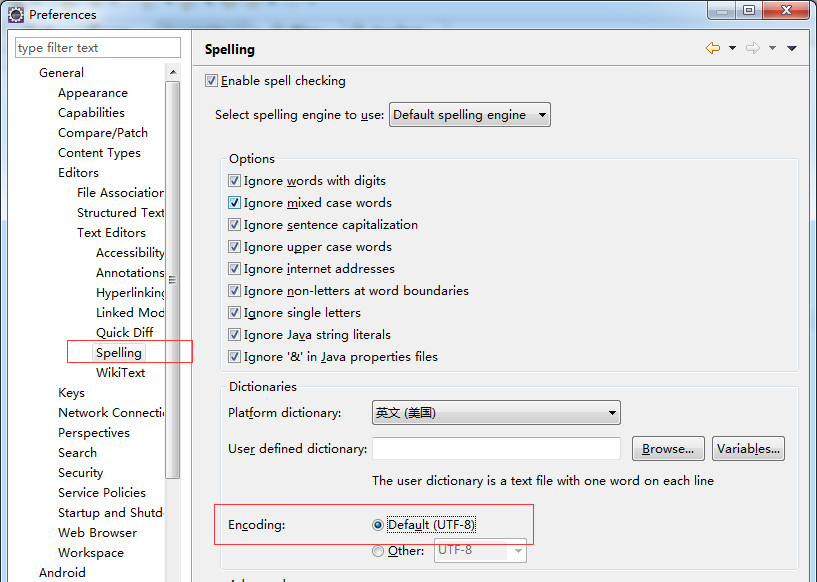Select Default (UTF-8) encoding radio button
817x582 pixels.
(377, 525)
